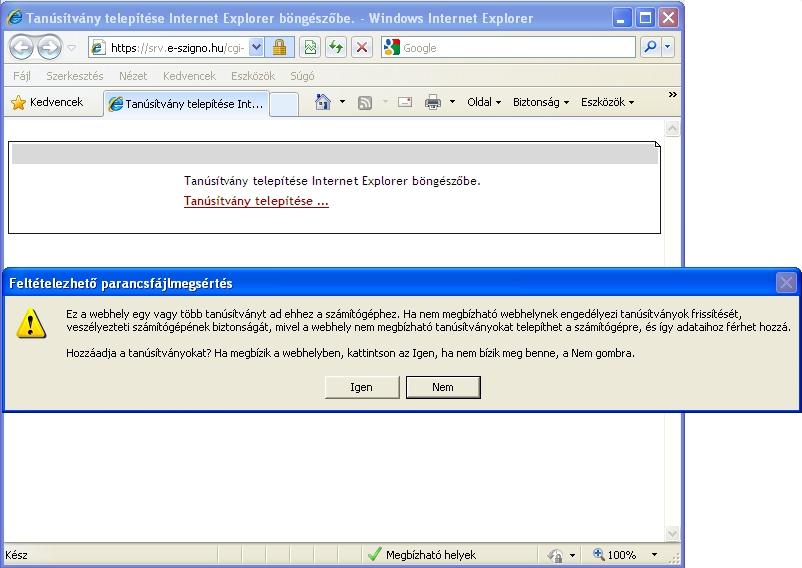Screen dimensions: 802x568
Task: Click the address bar with e-szigno.hu URL
Action: point(176,48)
